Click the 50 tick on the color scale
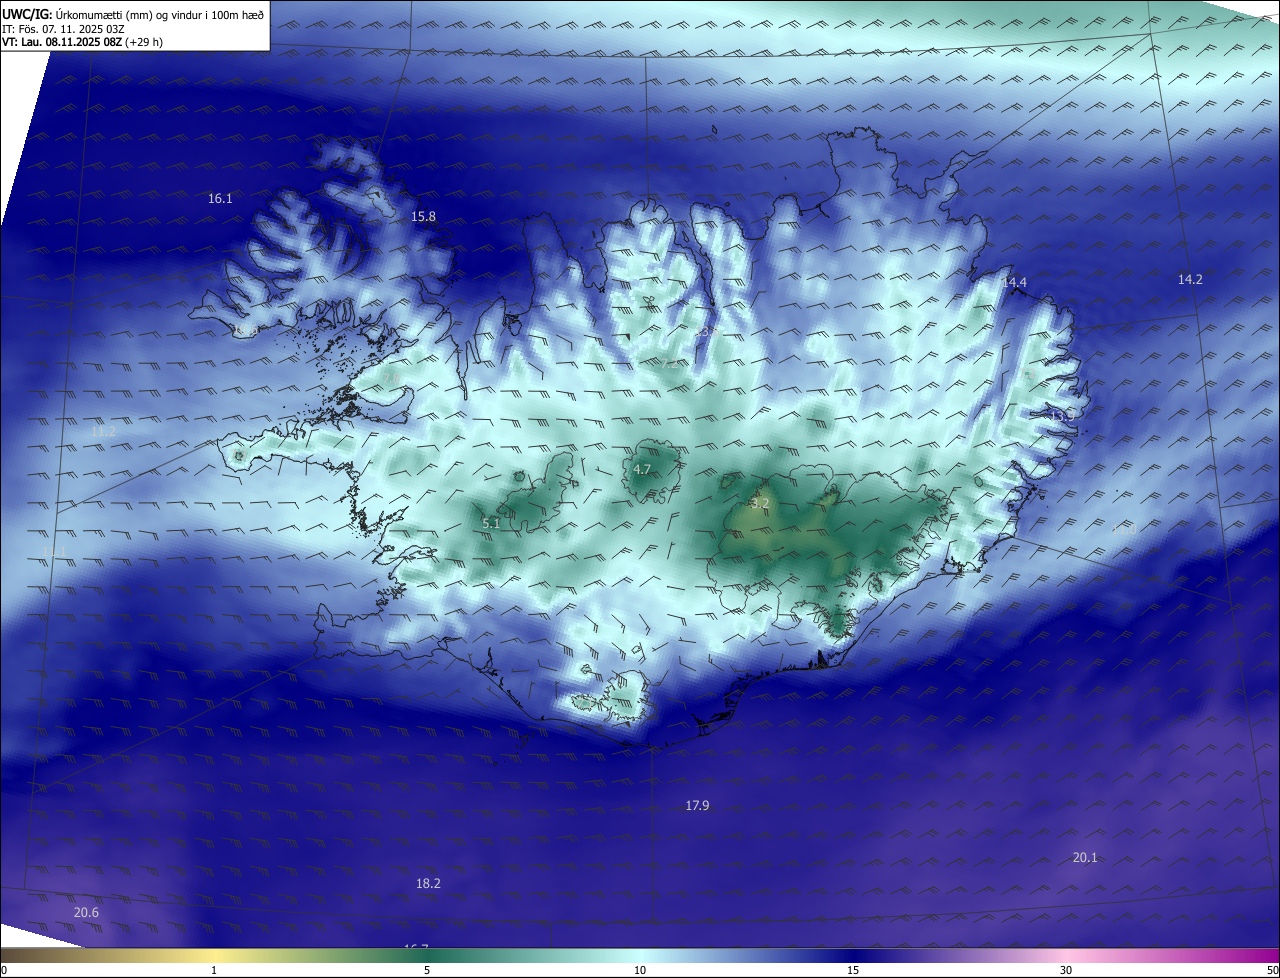Viewport: 1280px width, 978px height. 1272,970
